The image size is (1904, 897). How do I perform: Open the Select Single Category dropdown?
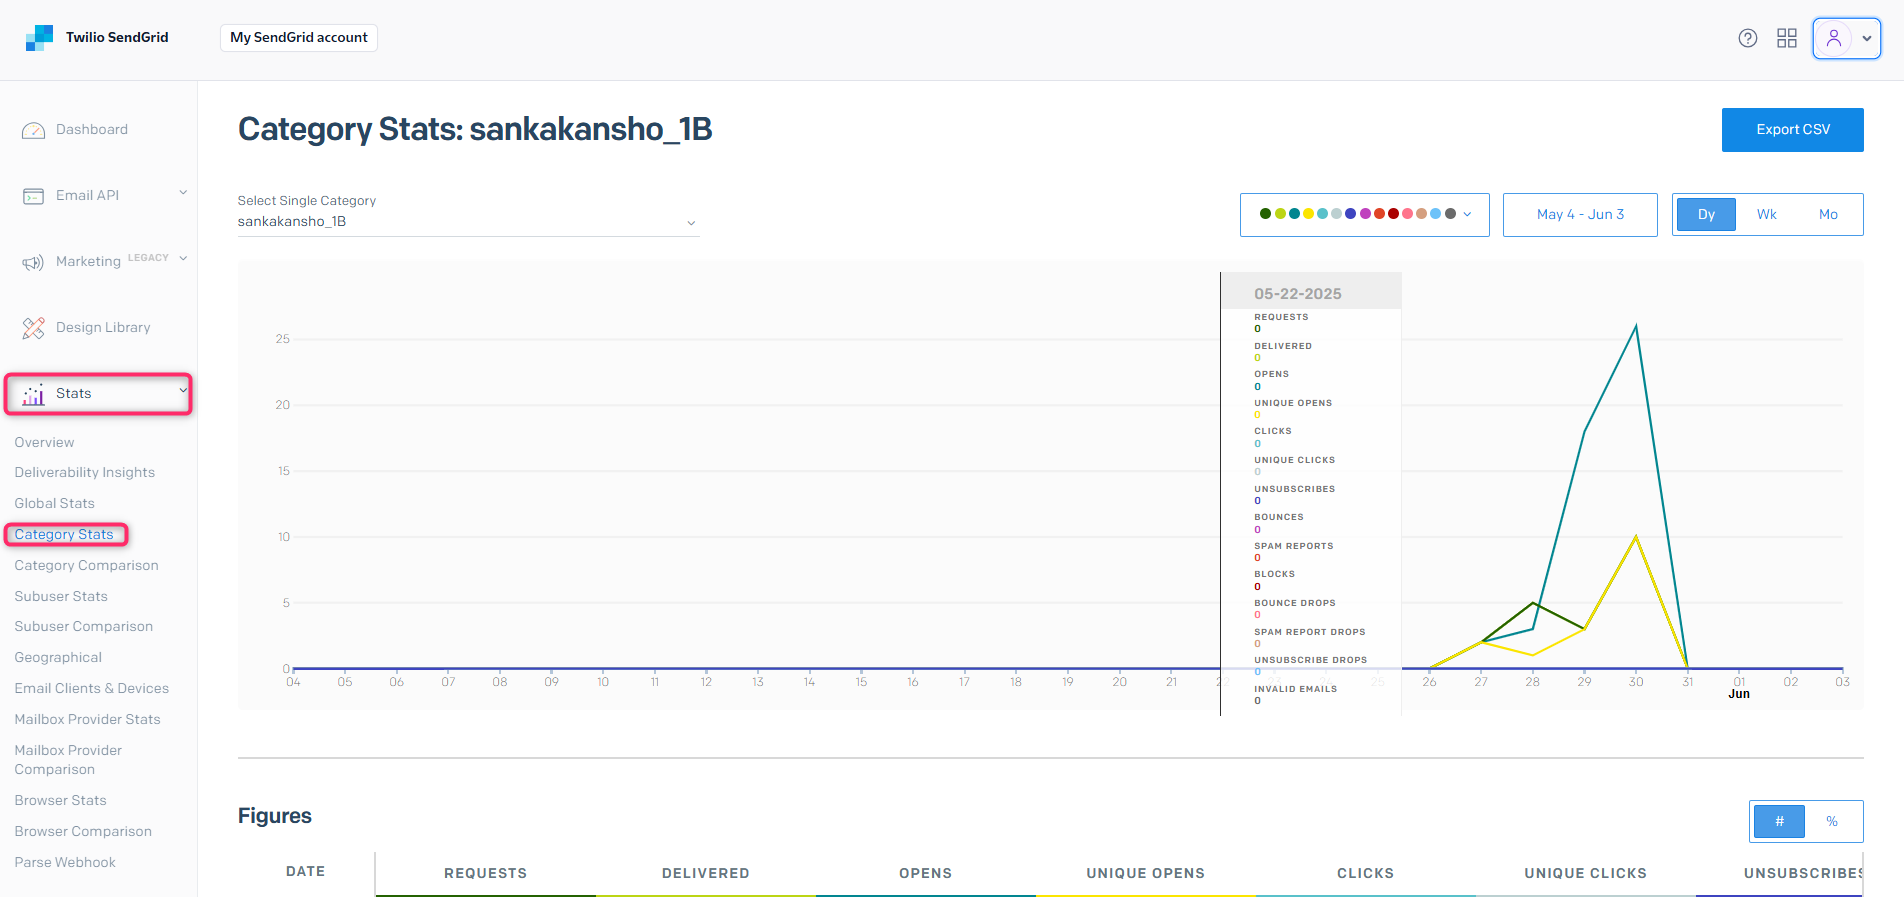(x=467, y=222)
